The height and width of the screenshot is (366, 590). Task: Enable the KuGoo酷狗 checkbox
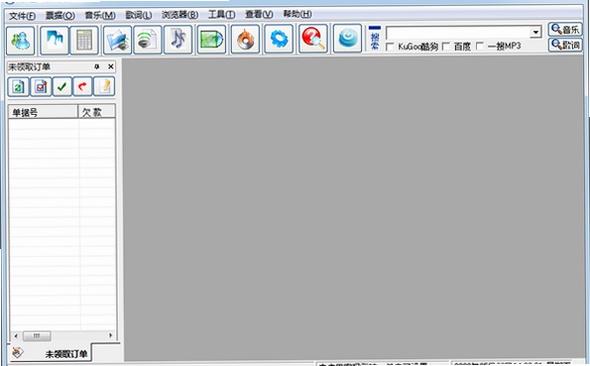click(x=390, y=47)
